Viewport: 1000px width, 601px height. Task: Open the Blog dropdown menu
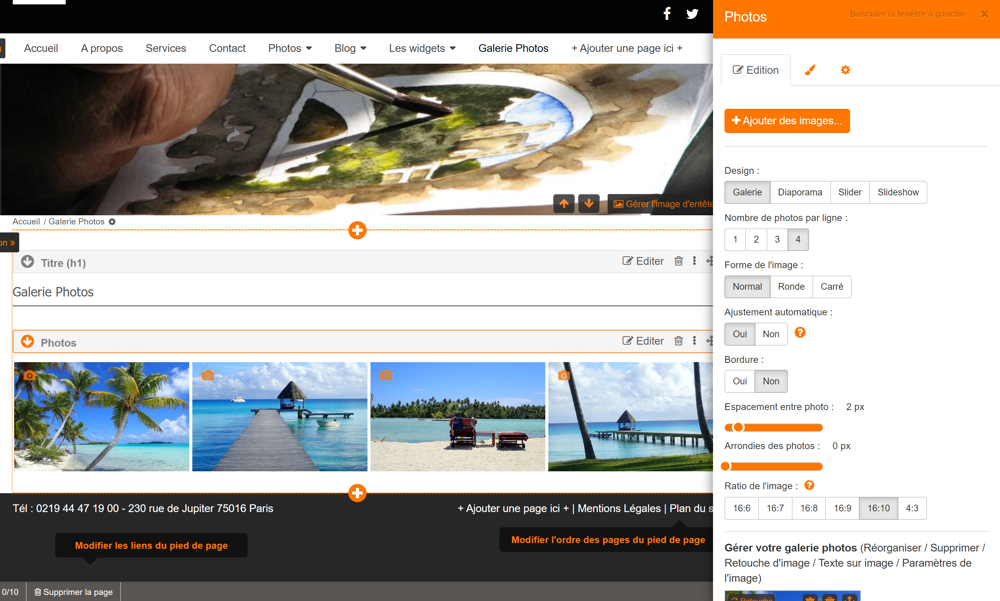pos(350,48)
